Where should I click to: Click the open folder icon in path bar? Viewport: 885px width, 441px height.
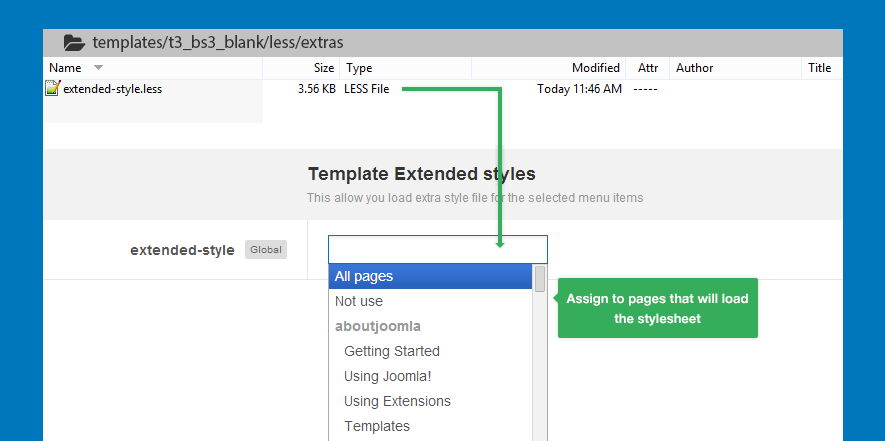pyautogui.click(x=74, y=43)
